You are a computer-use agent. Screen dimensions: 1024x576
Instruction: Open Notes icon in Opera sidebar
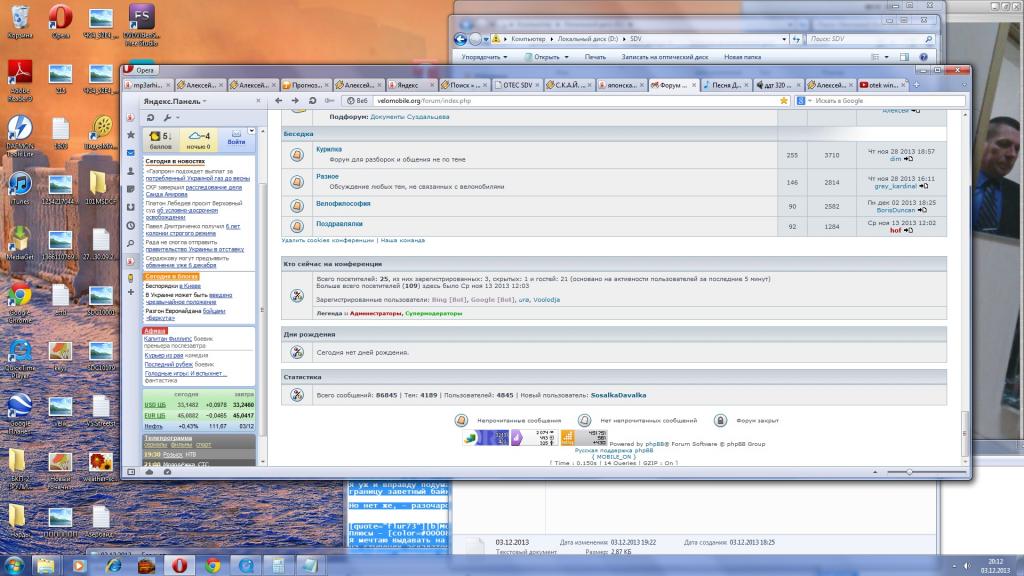click(131, 189)
